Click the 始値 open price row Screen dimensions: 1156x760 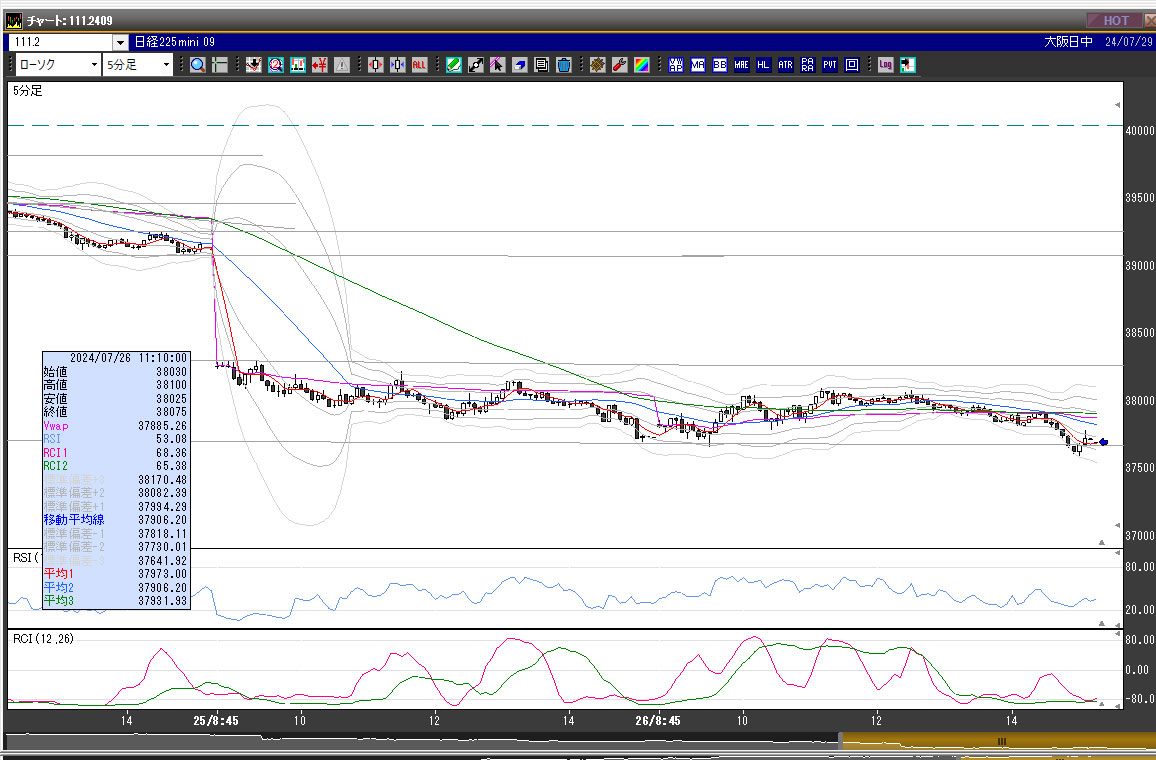tap(116, 372)
